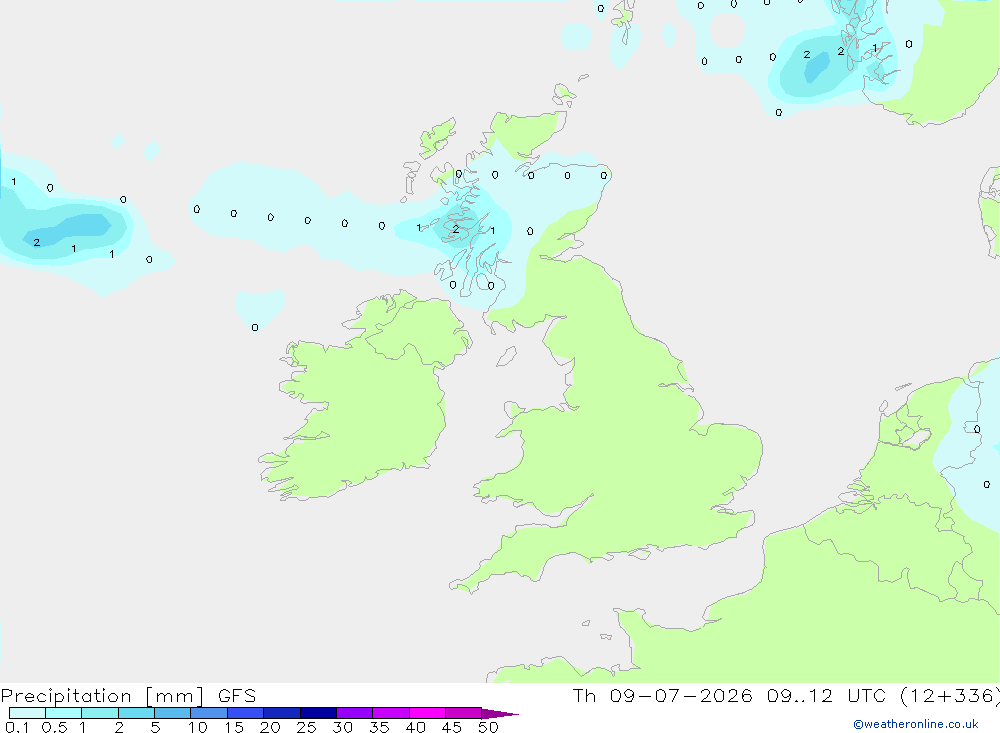Image resolution: width=1000 pixels, height=733 pixels.
Task: Click the '10' legend scale label
Action: click(198, 727)
